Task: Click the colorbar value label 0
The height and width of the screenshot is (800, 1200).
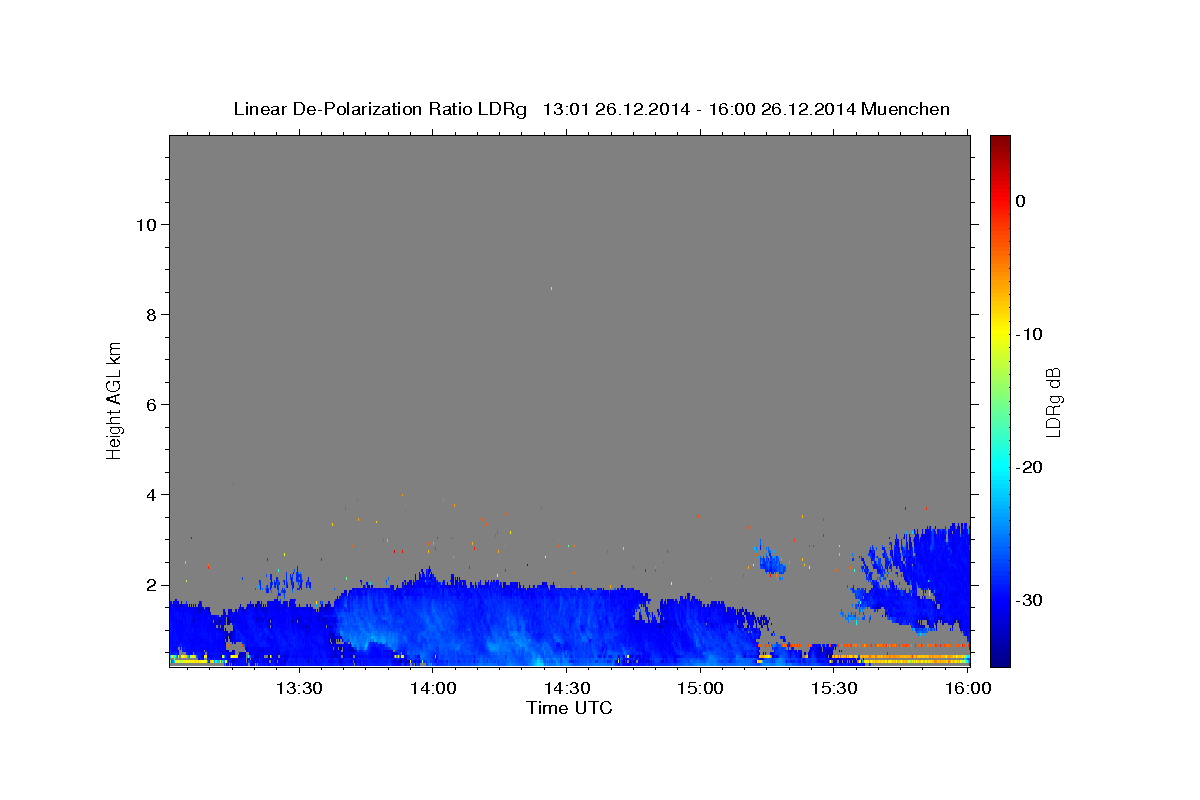Action: (x=1020, y=201)
